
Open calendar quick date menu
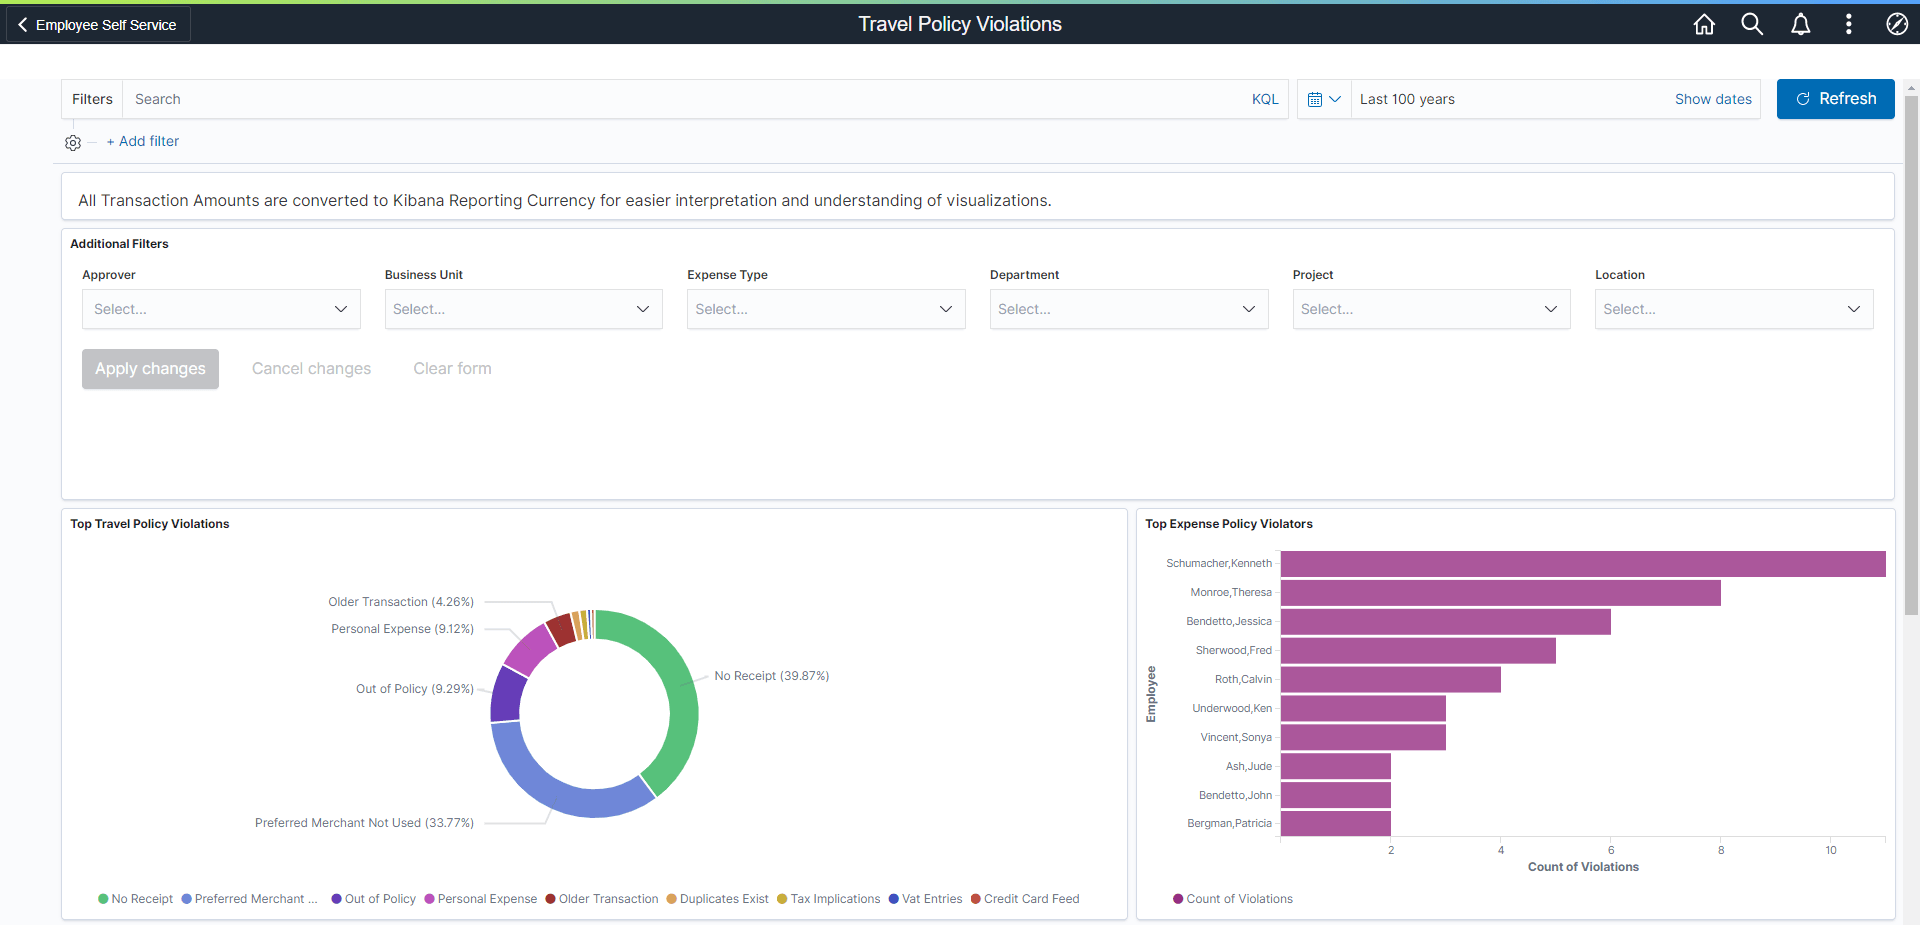(1324, 99)
